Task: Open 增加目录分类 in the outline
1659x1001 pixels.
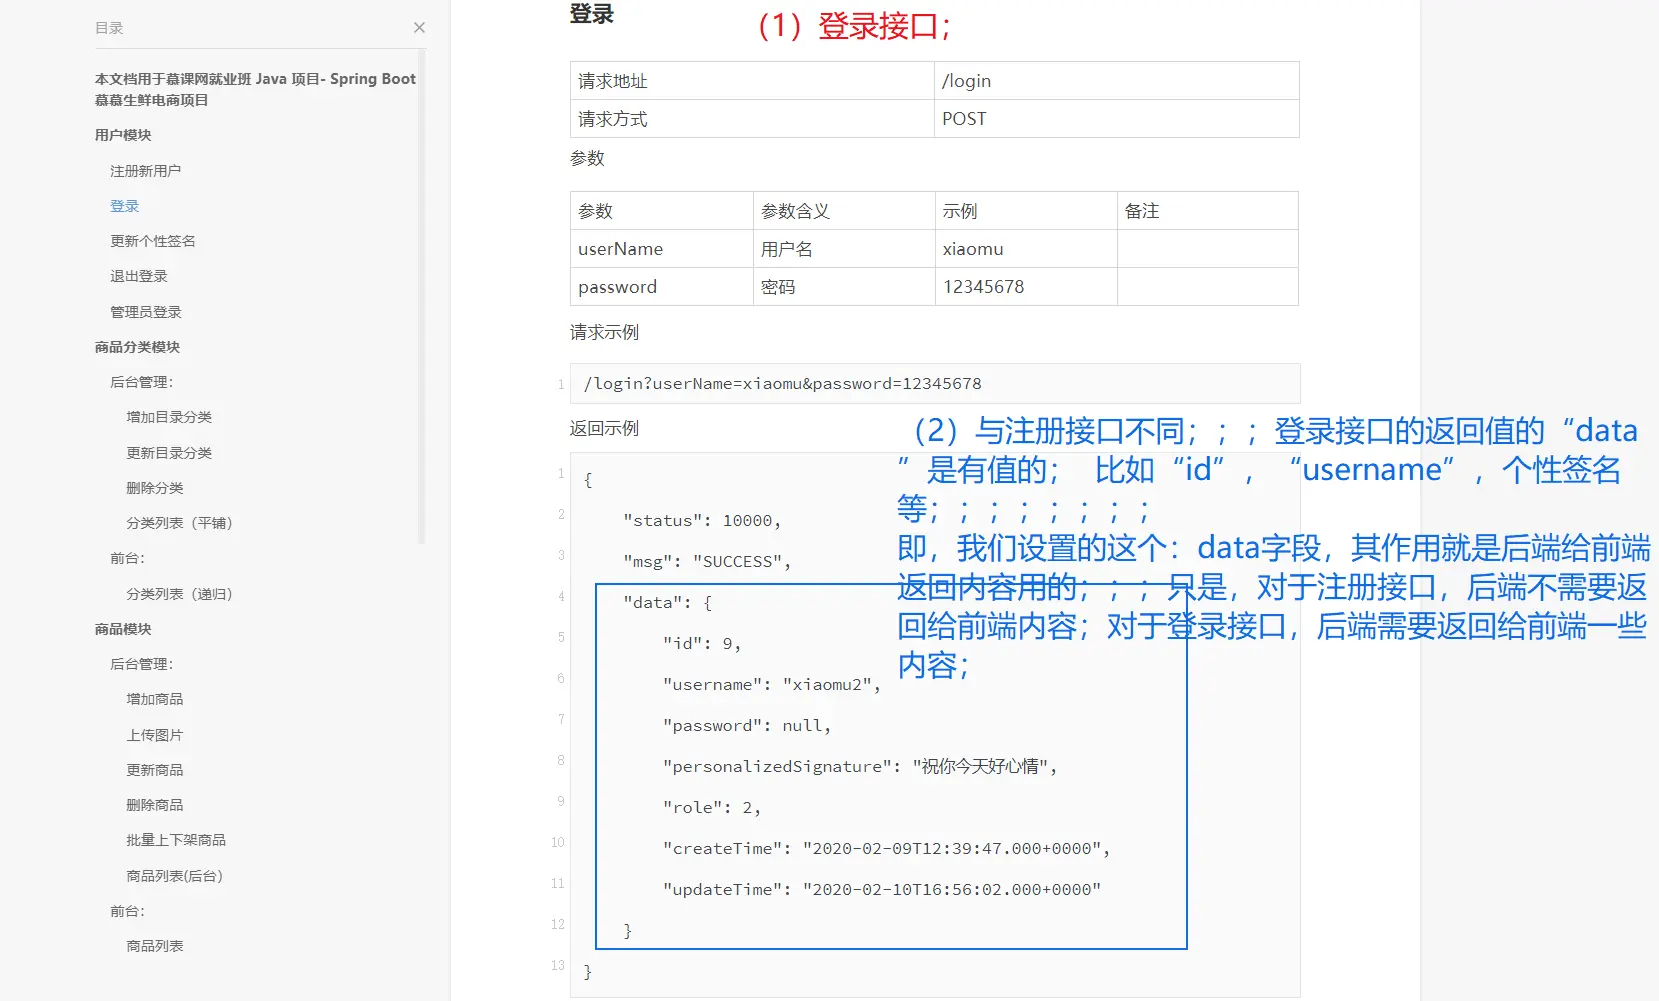Action: coord(168,417)
